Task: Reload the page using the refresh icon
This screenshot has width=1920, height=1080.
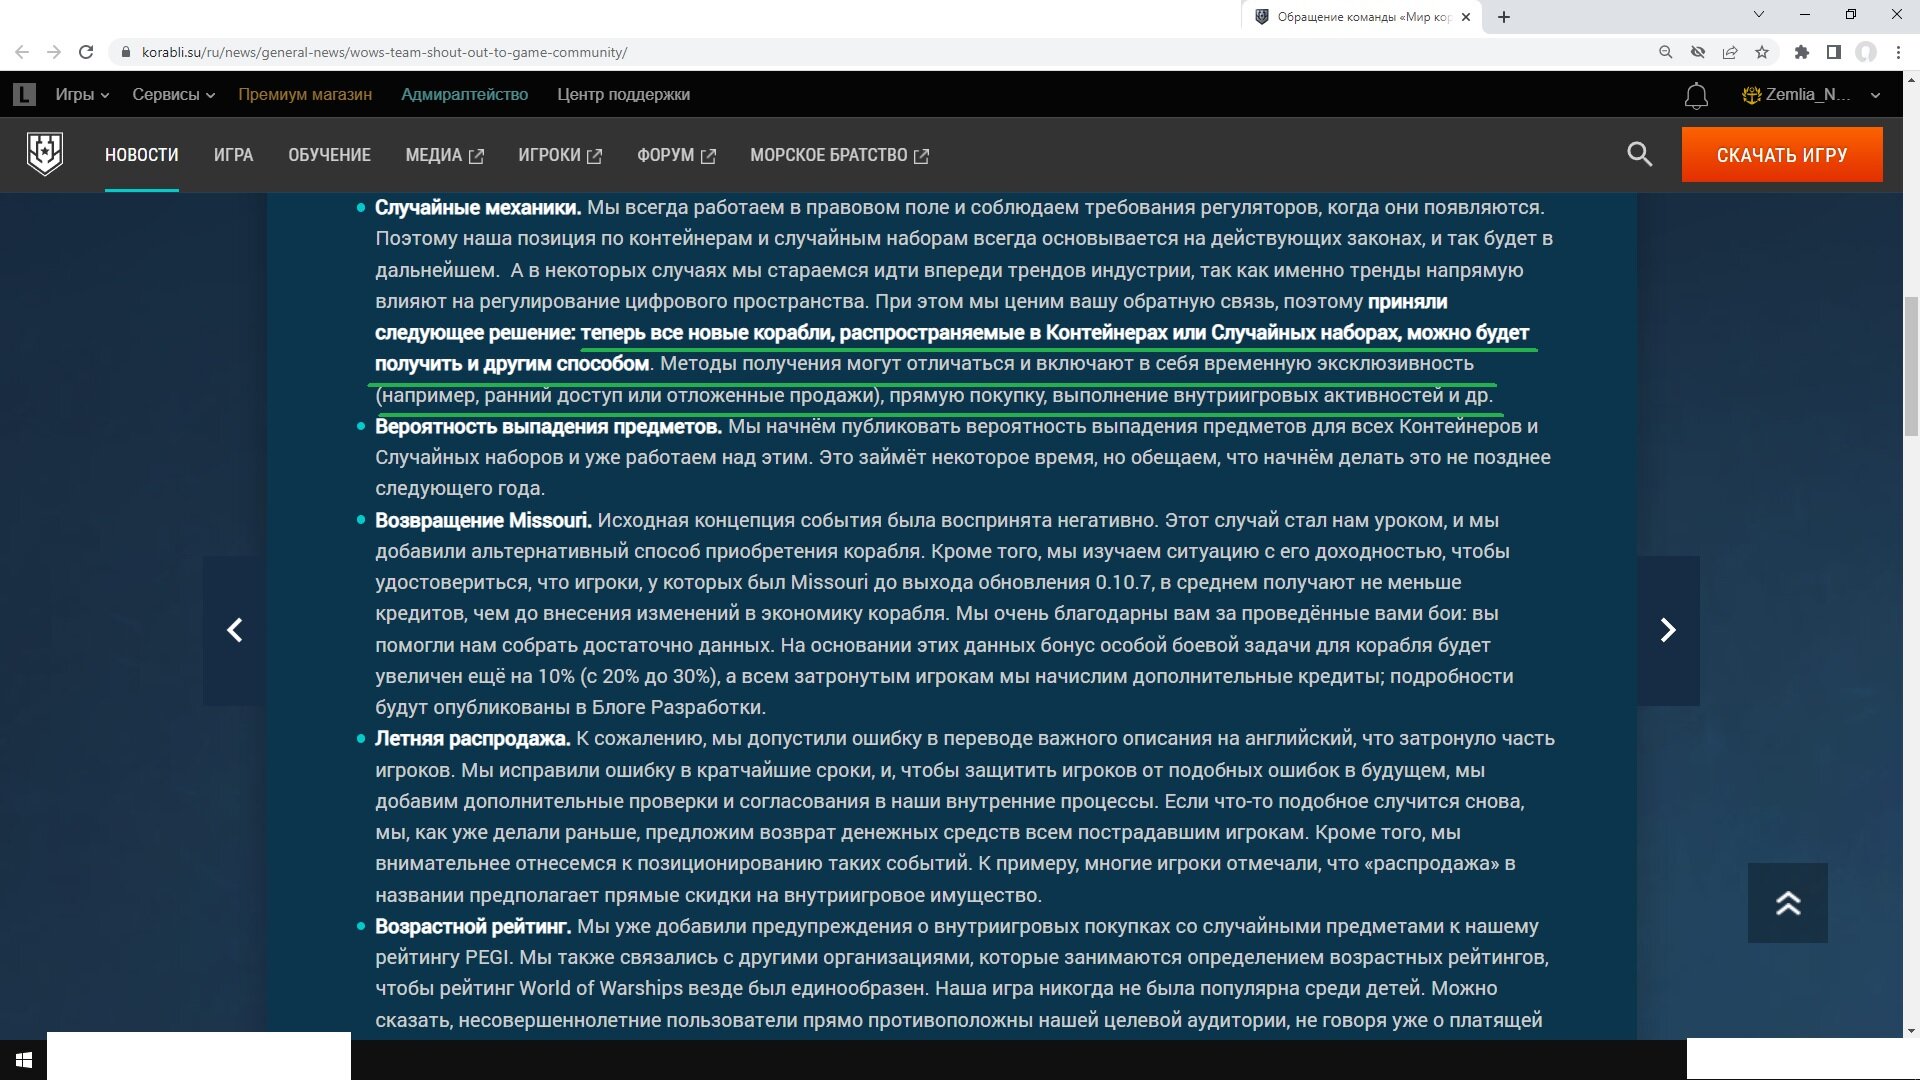Action: click(x=86, y=52)
